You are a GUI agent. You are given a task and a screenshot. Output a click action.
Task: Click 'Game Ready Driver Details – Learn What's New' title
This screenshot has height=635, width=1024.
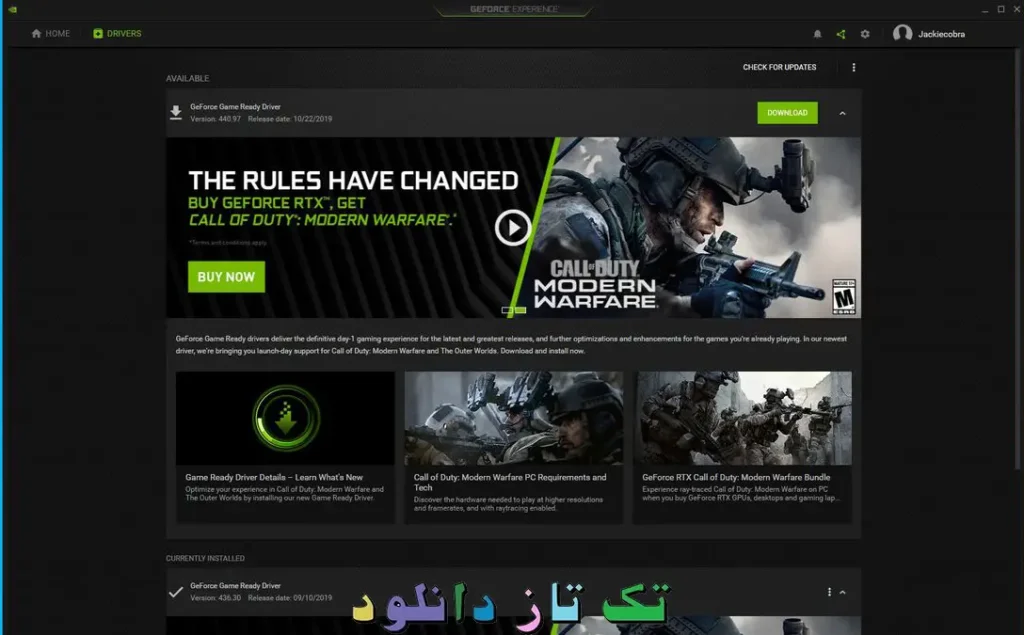tap(274, 478)
